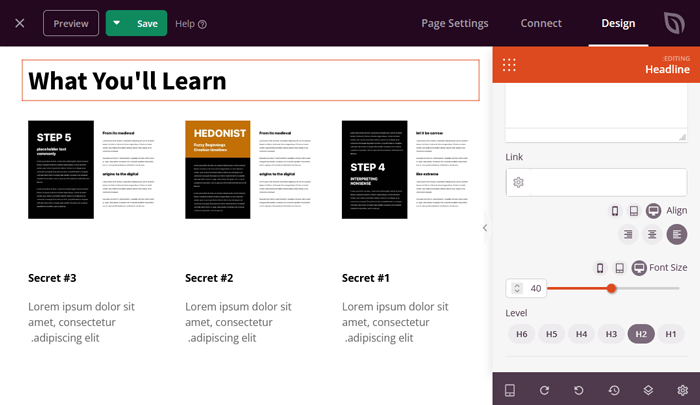The width and height of the screenshot is (700, 405).
Task: Click the undo icon in bottom toolbar
Action: point(578,390)
